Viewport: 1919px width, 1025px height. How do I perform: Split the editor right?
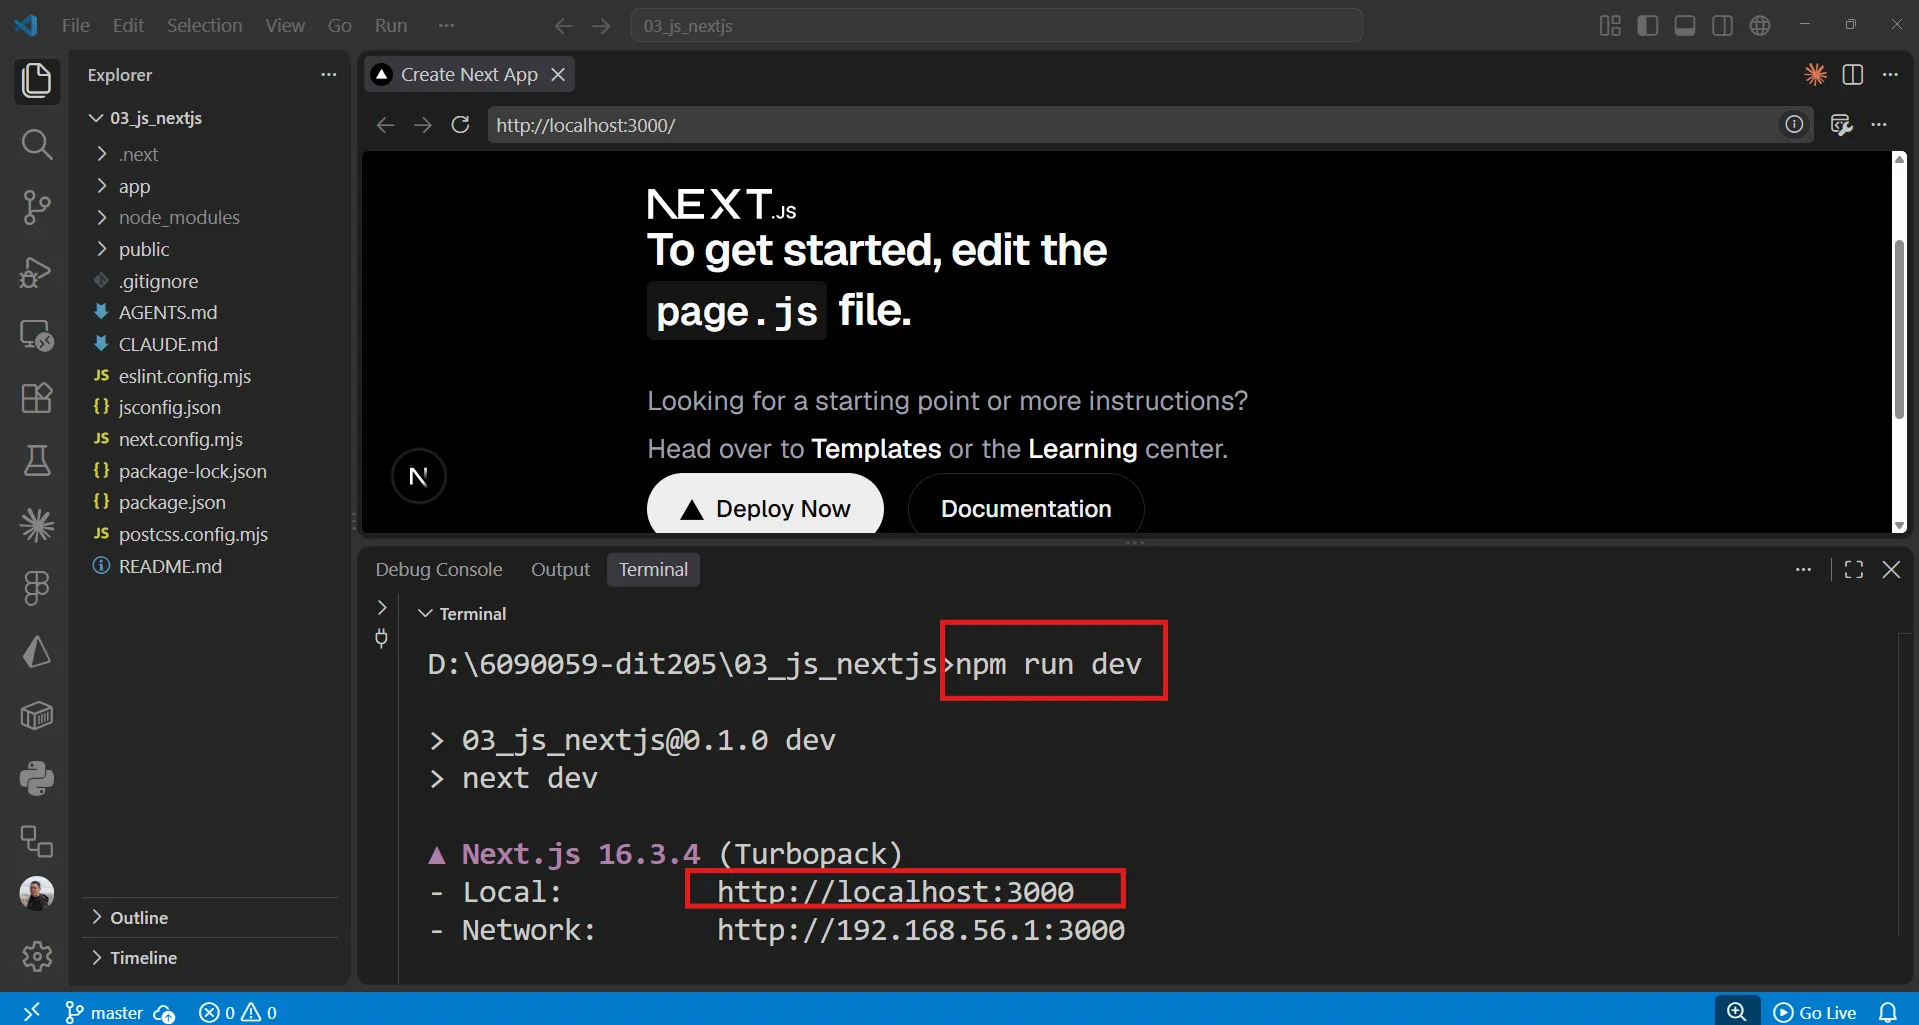tap(1853, 74)
